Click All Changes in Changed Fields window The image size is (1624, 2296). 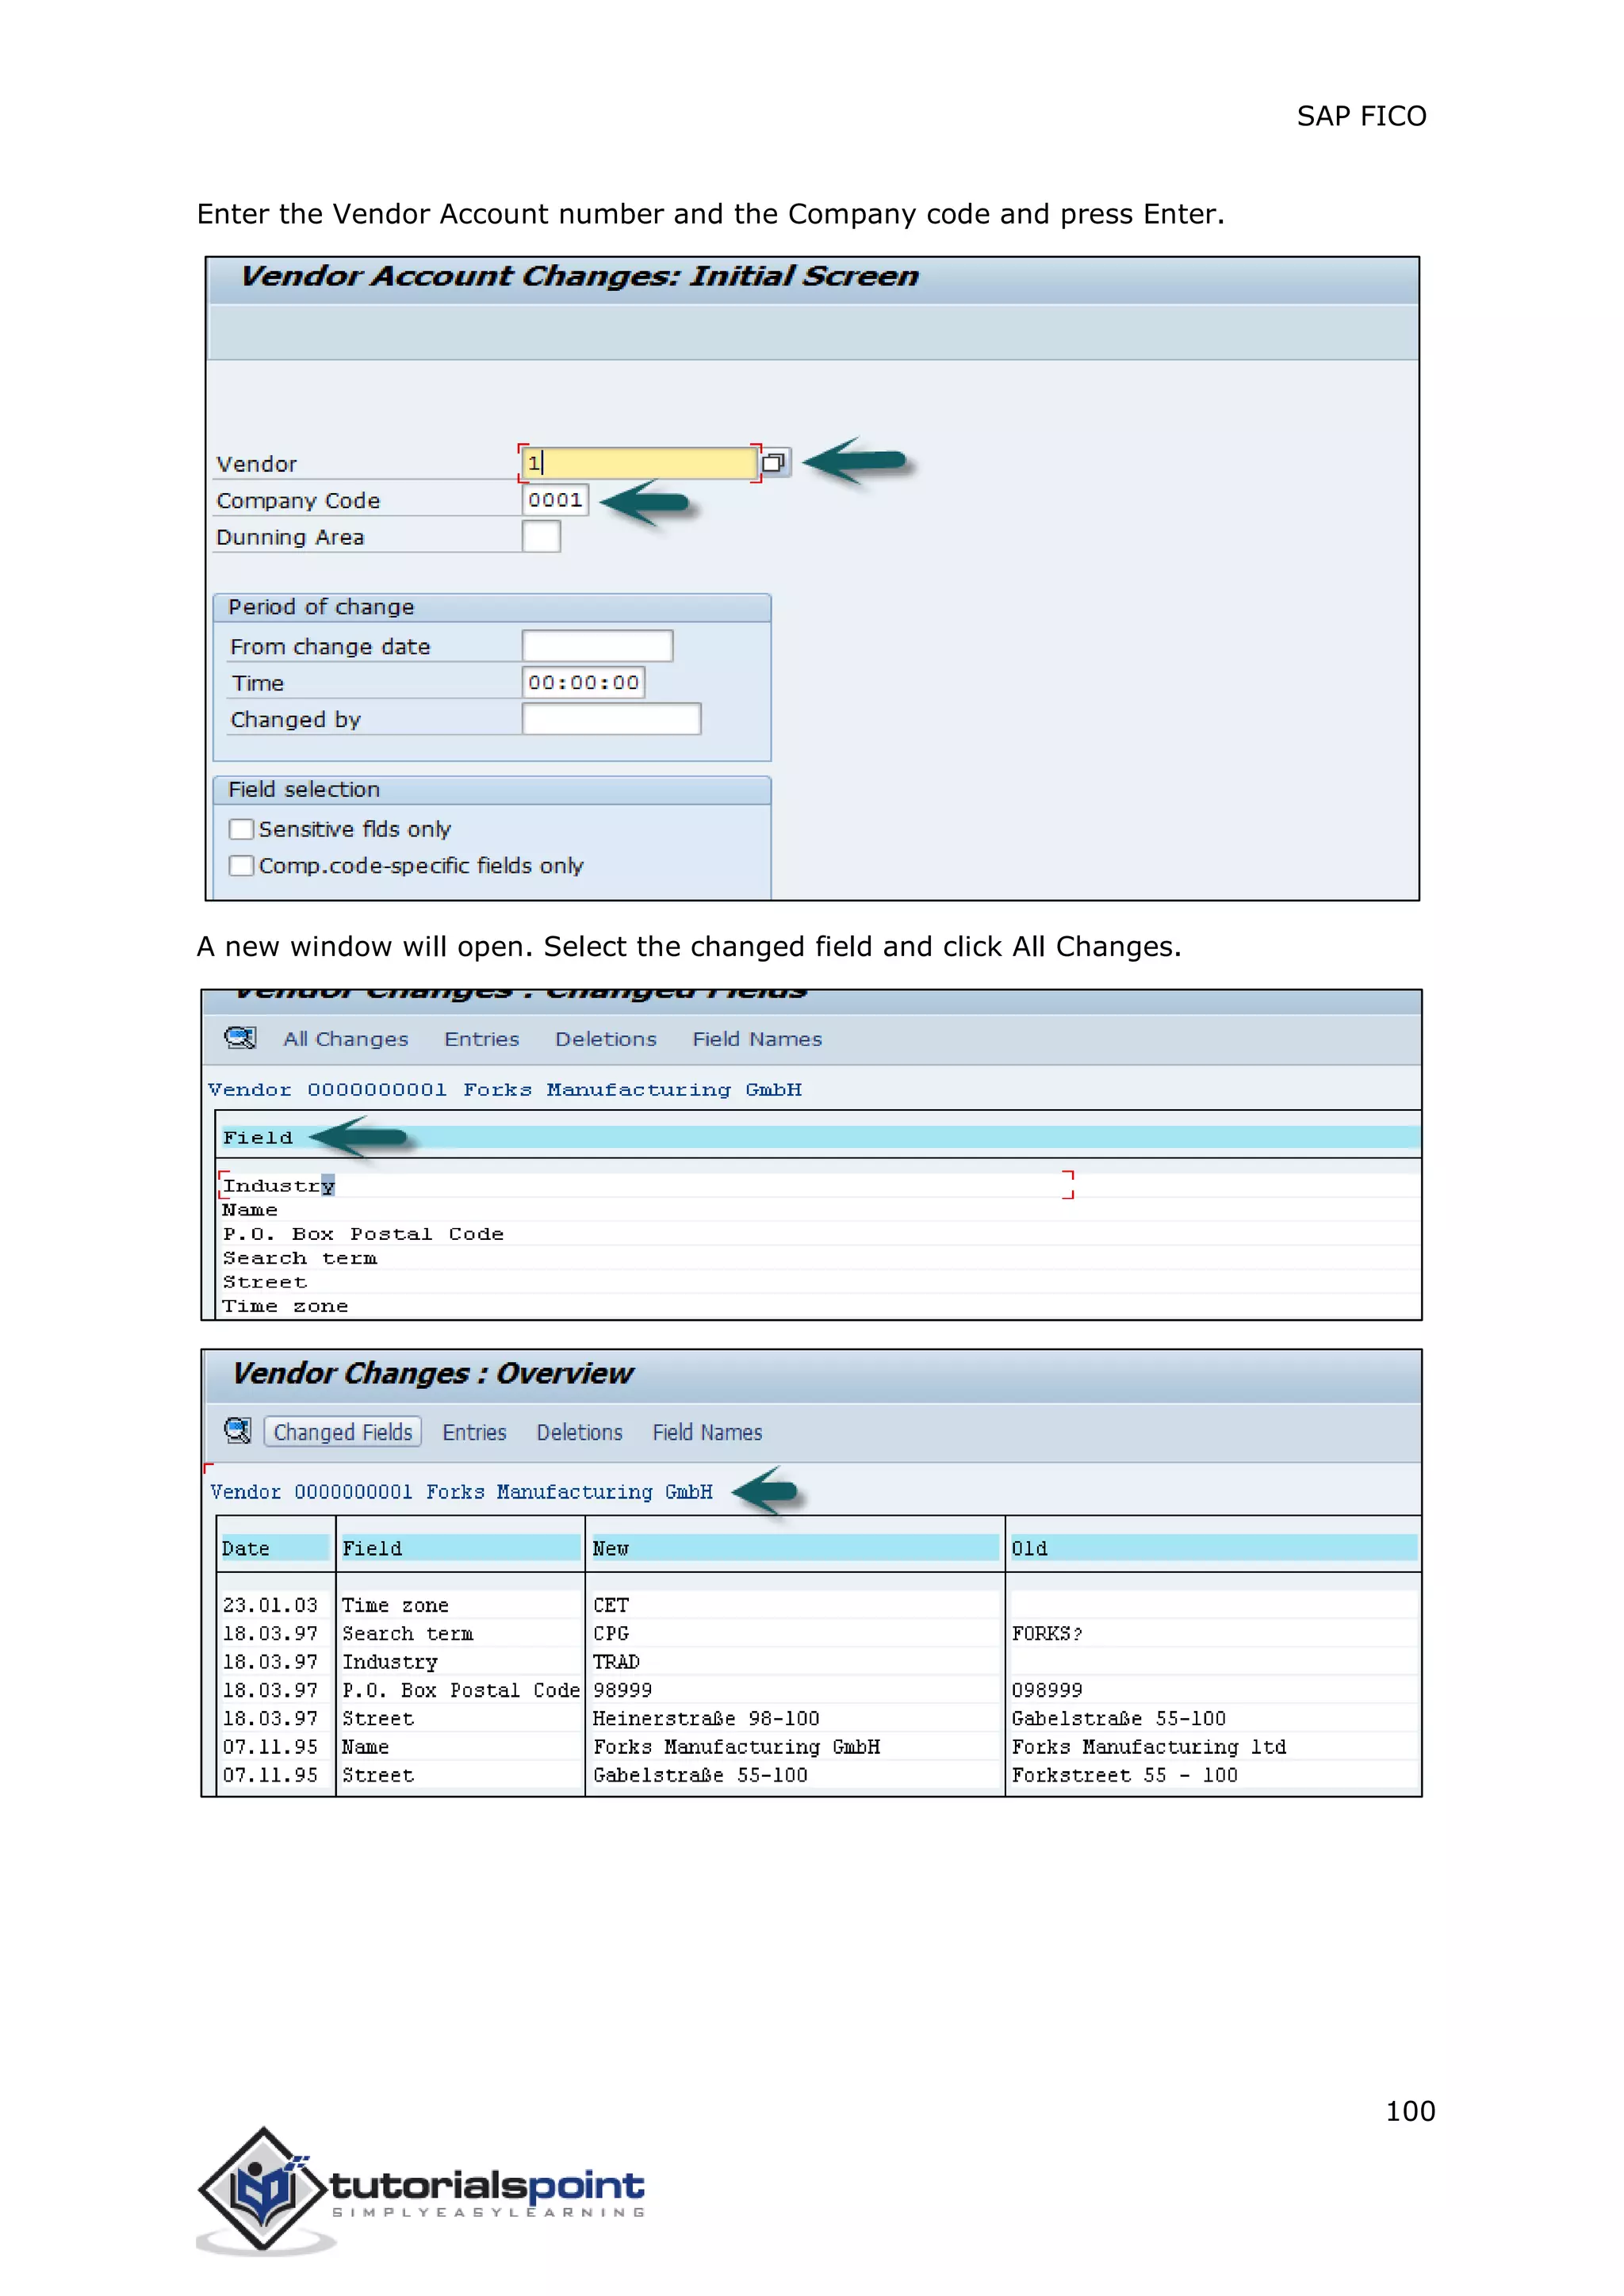pos(346,1039)
